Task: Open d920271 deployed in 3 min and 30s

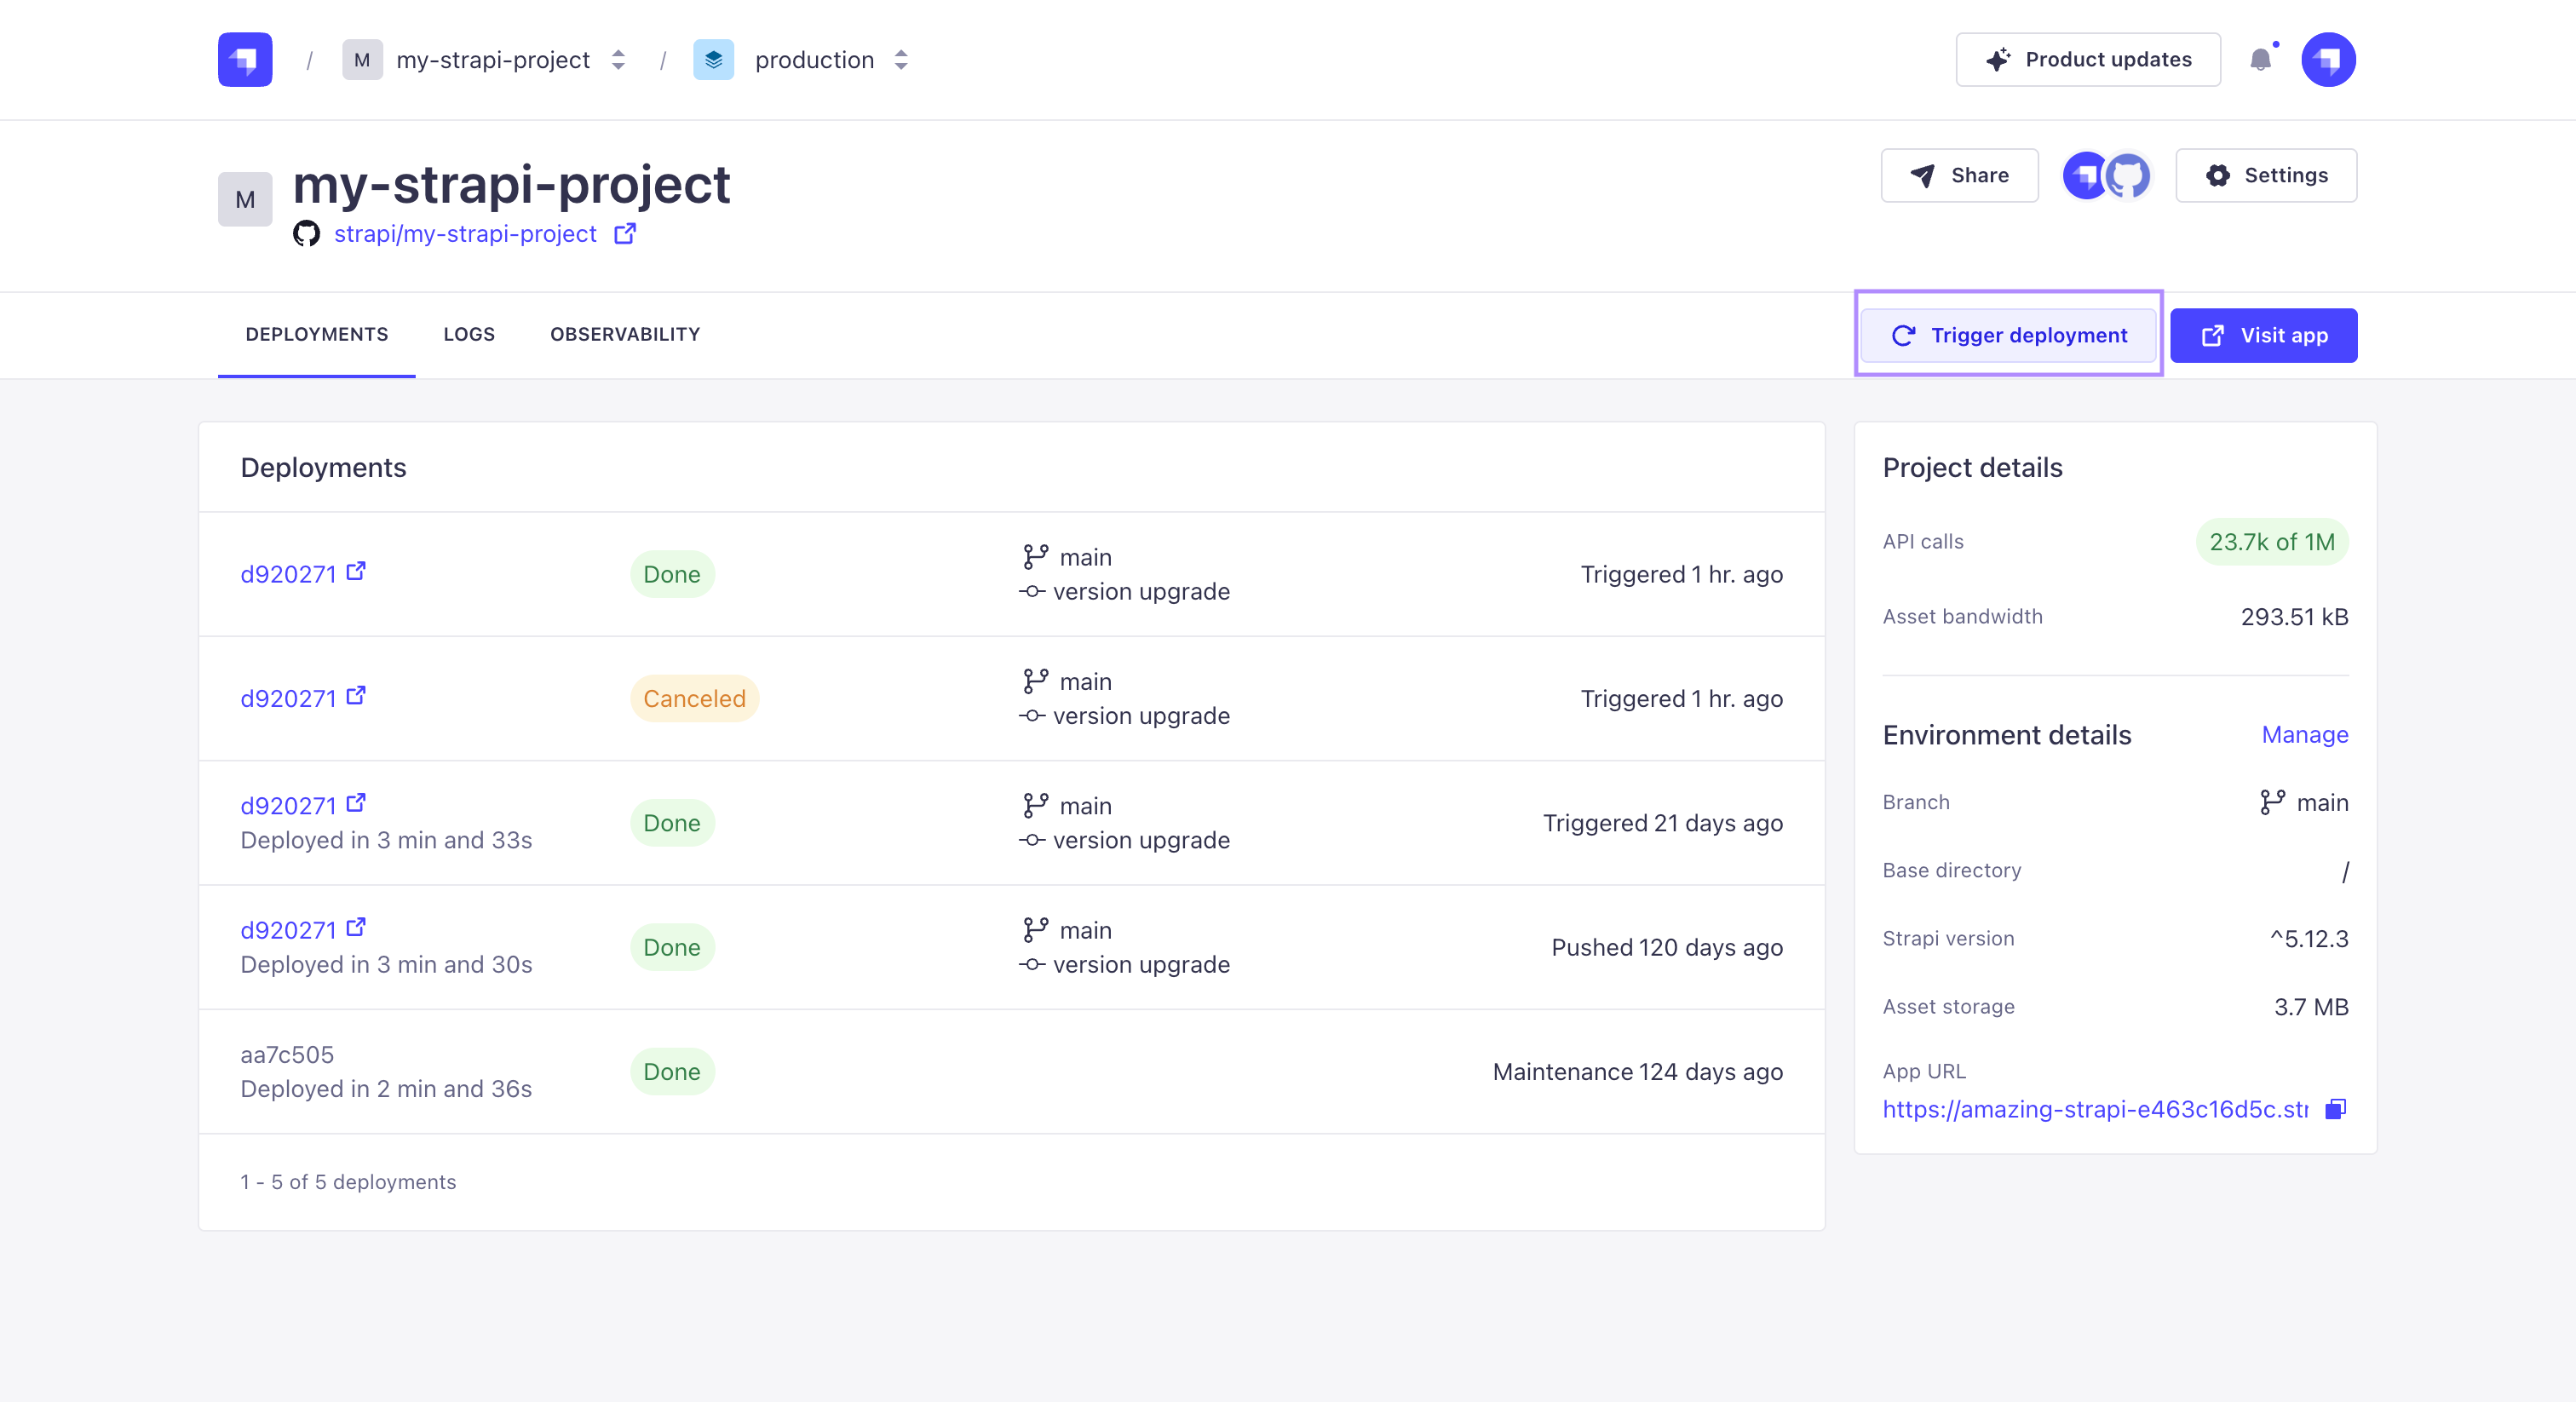Action: tap(288, 930)
